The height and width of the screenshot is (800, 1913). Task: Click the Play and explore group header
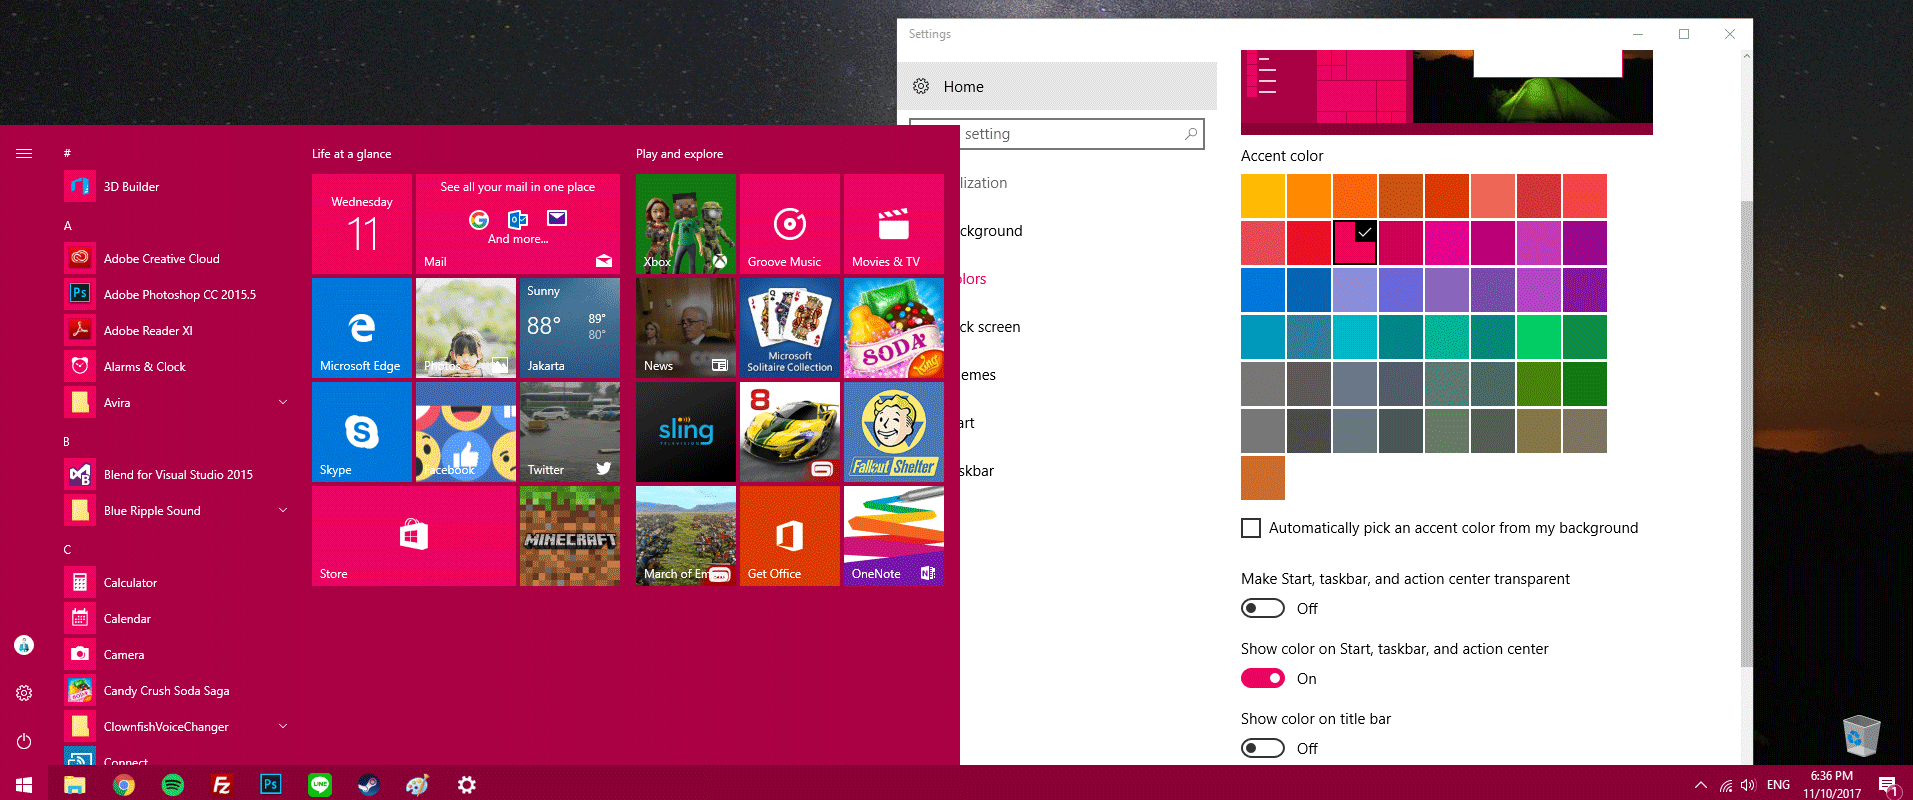point(679,154)
